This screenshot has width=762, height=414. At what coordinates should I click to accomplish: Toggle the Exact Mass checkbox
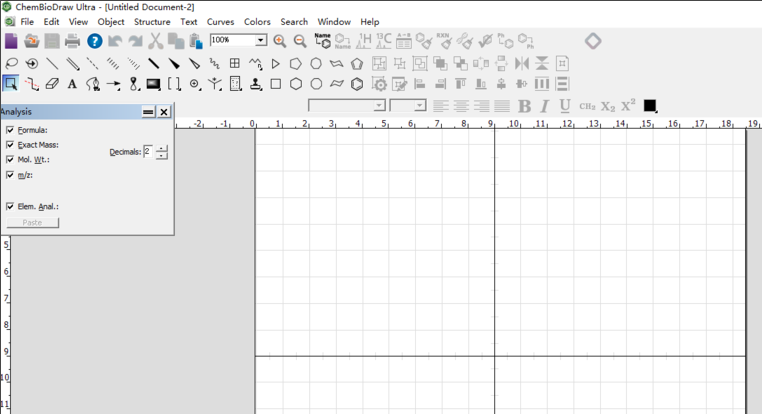click(10, 145)
